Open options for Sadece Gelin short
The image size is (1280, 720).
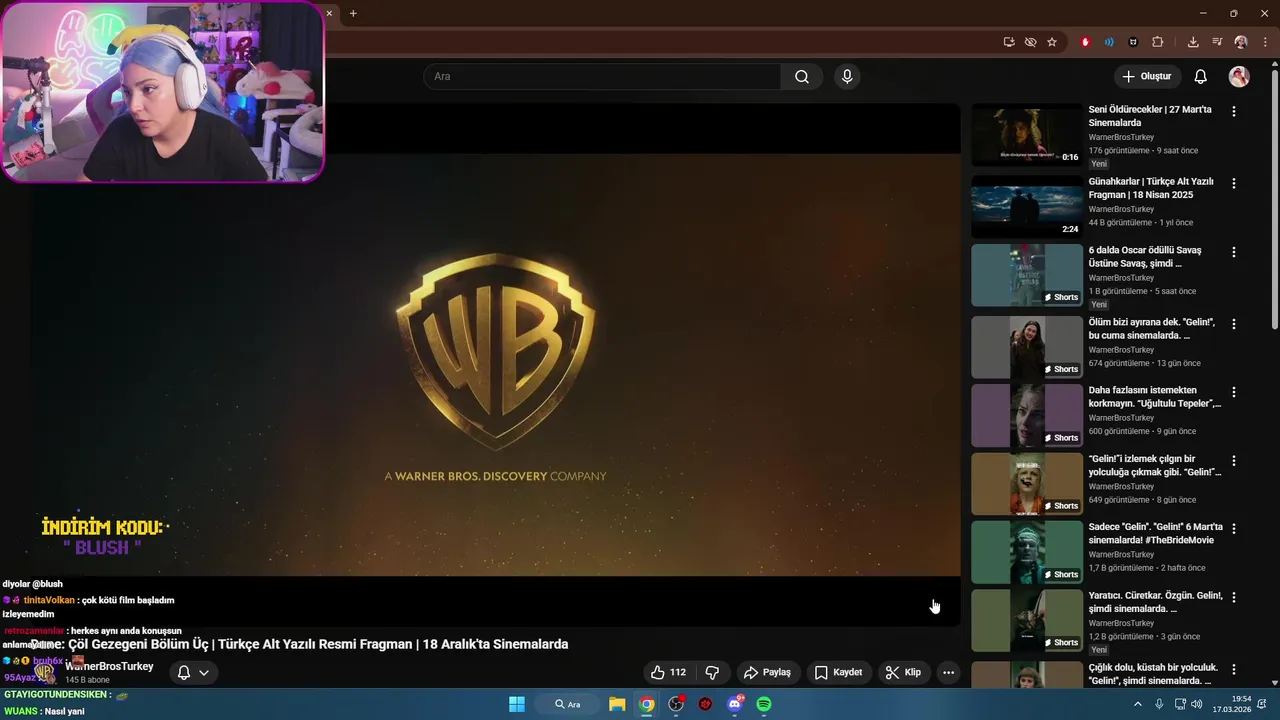coord(1234,528)
